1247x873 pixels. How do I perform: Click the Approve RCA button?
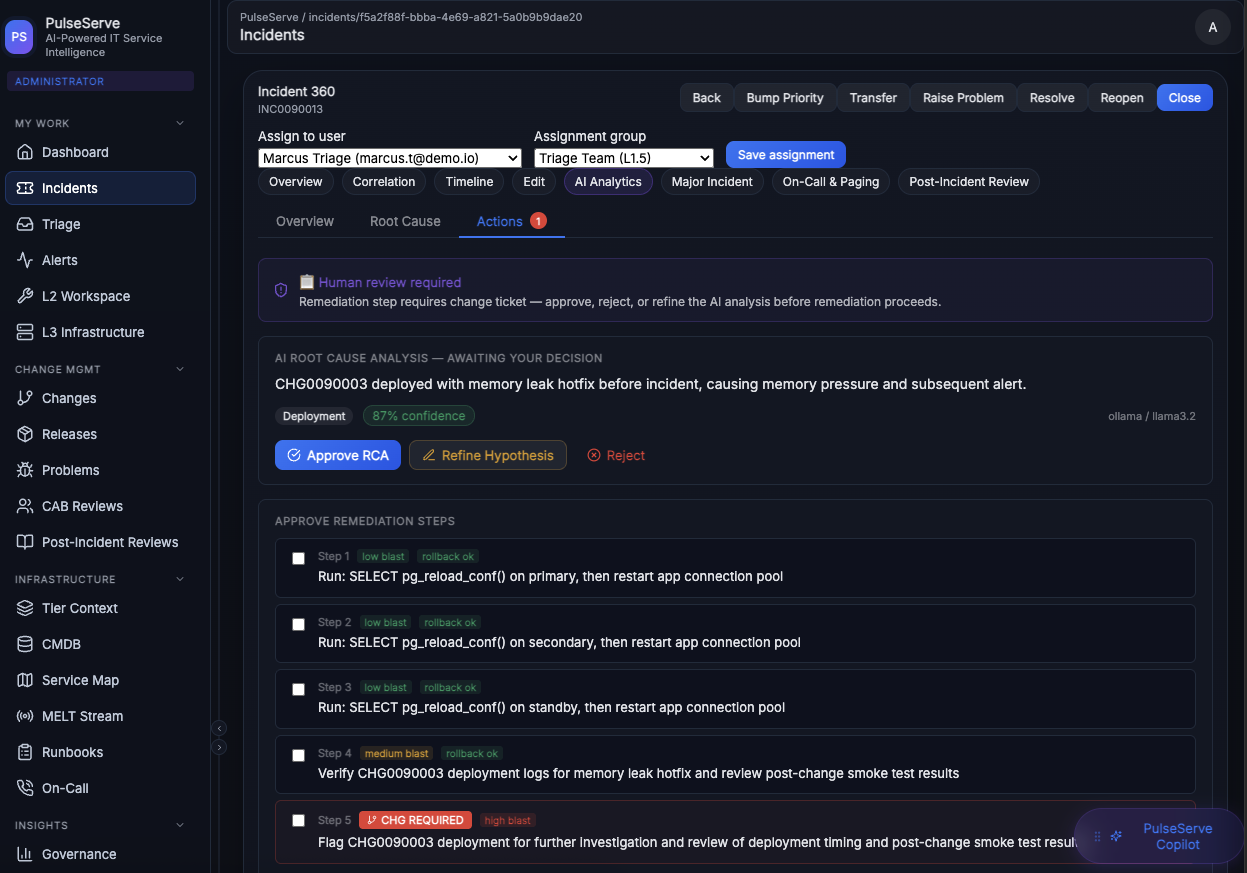point(338,455)
